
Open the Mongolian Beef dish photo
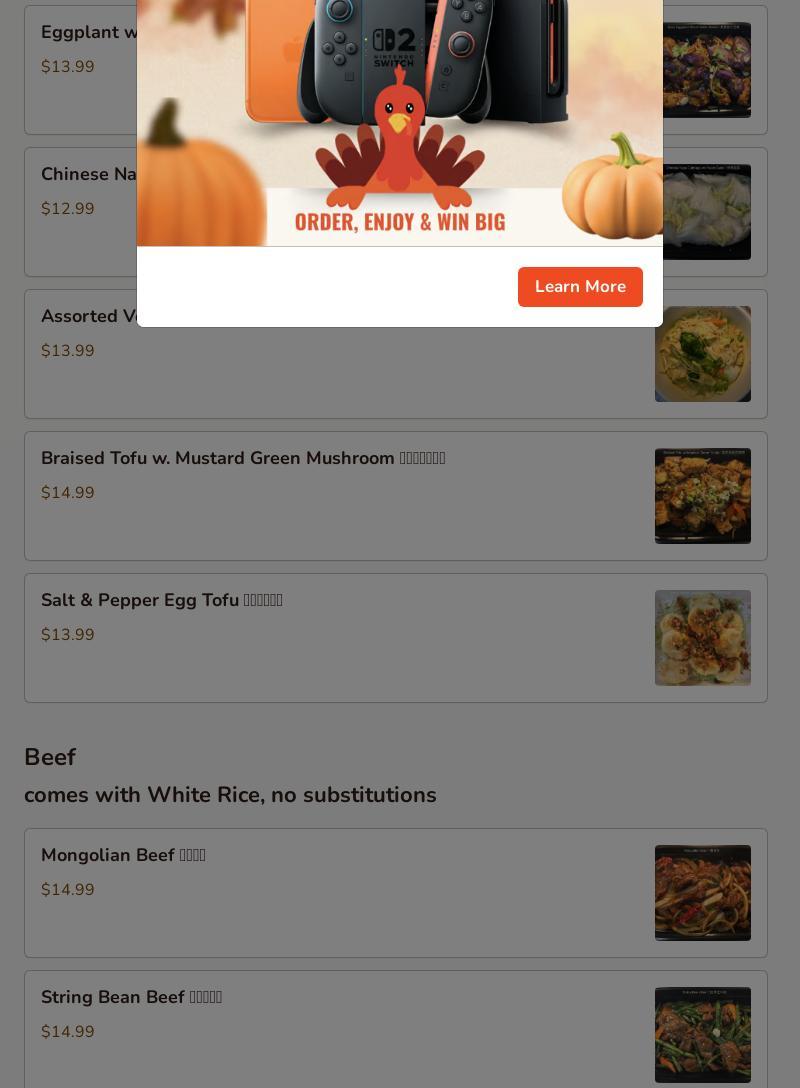703,893
